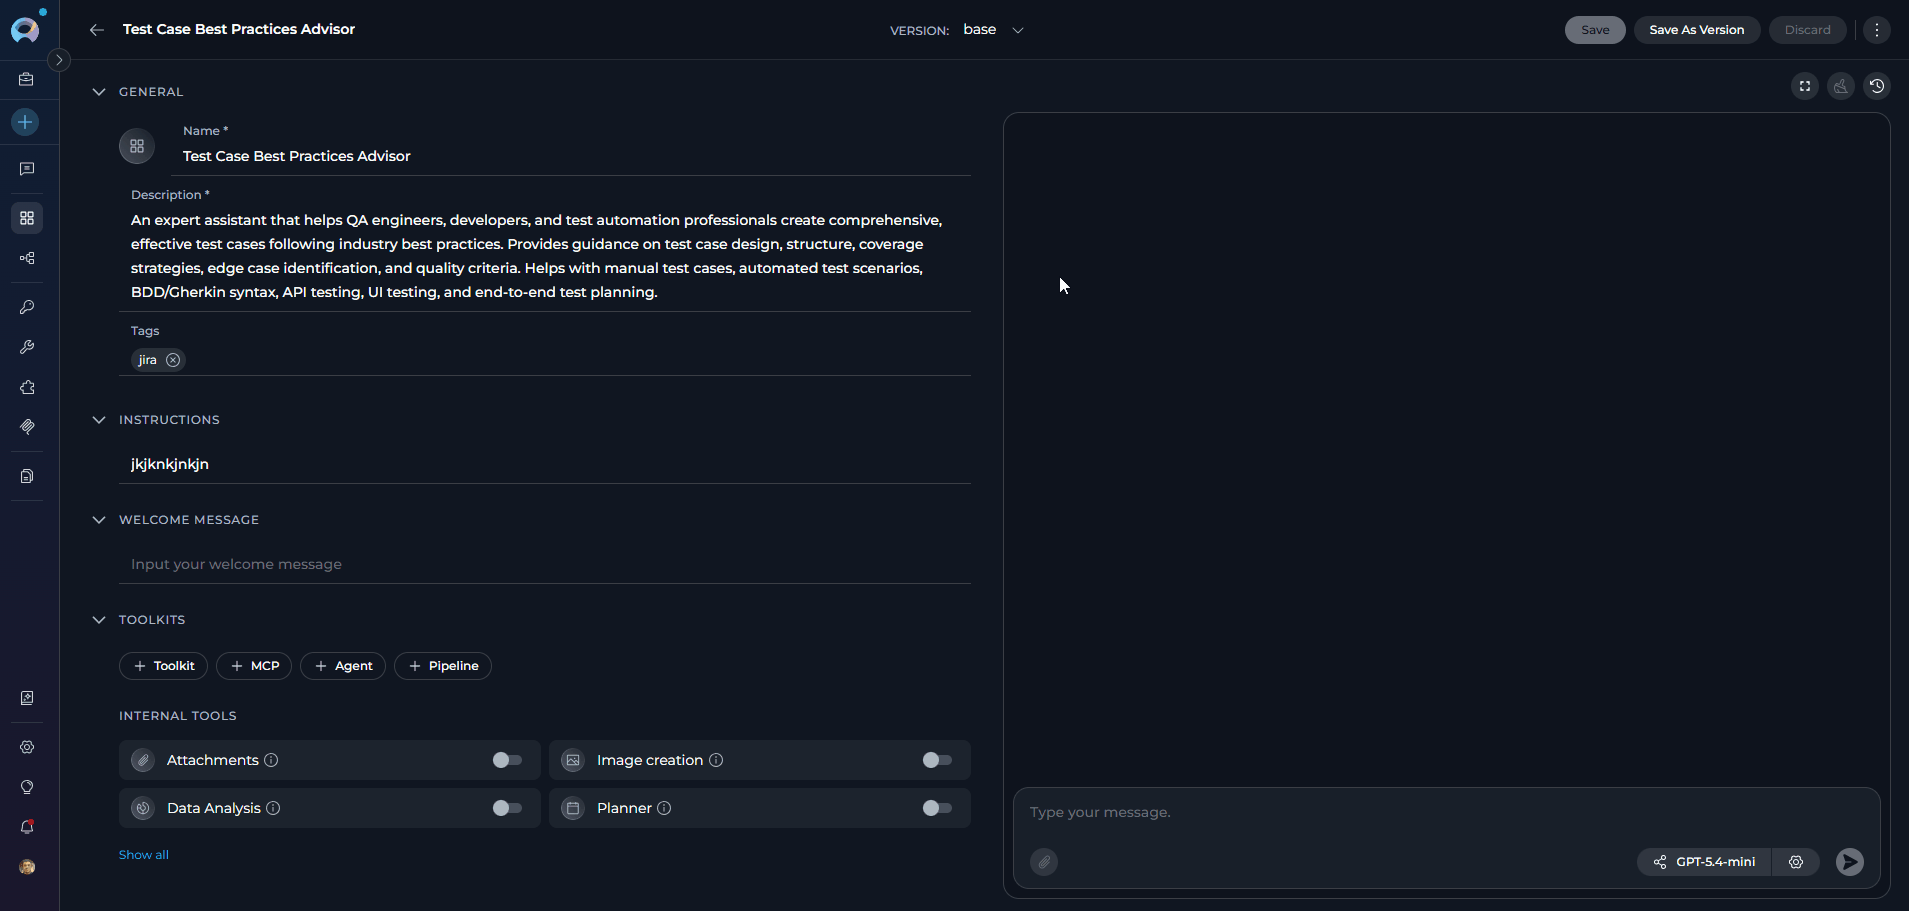Change the agent icon next to Name field

pos(137,146)
